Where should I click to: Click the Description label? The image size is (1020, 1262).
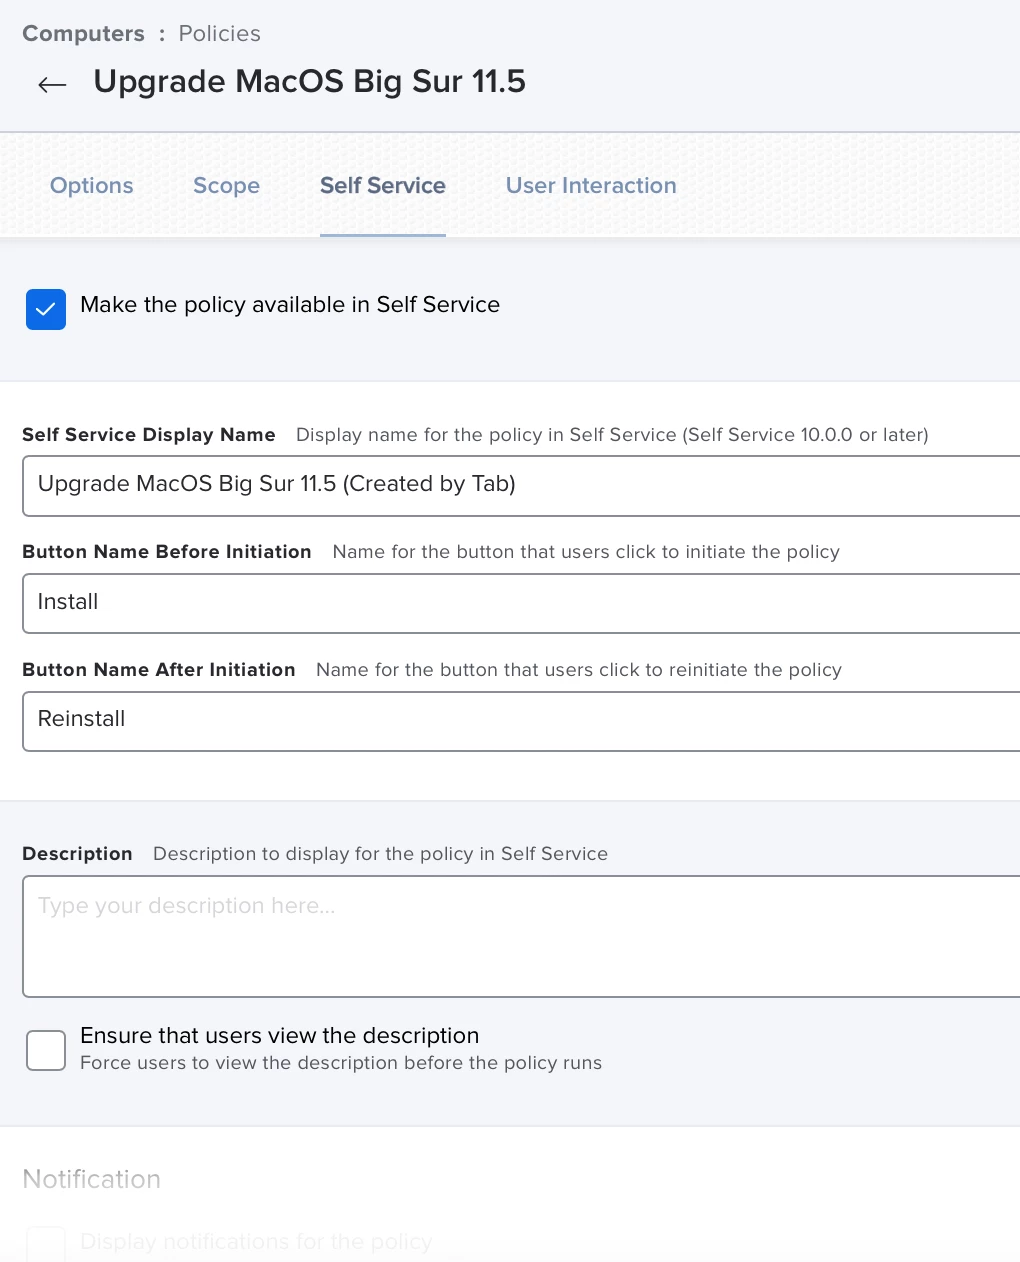click(x=77, y=854)
